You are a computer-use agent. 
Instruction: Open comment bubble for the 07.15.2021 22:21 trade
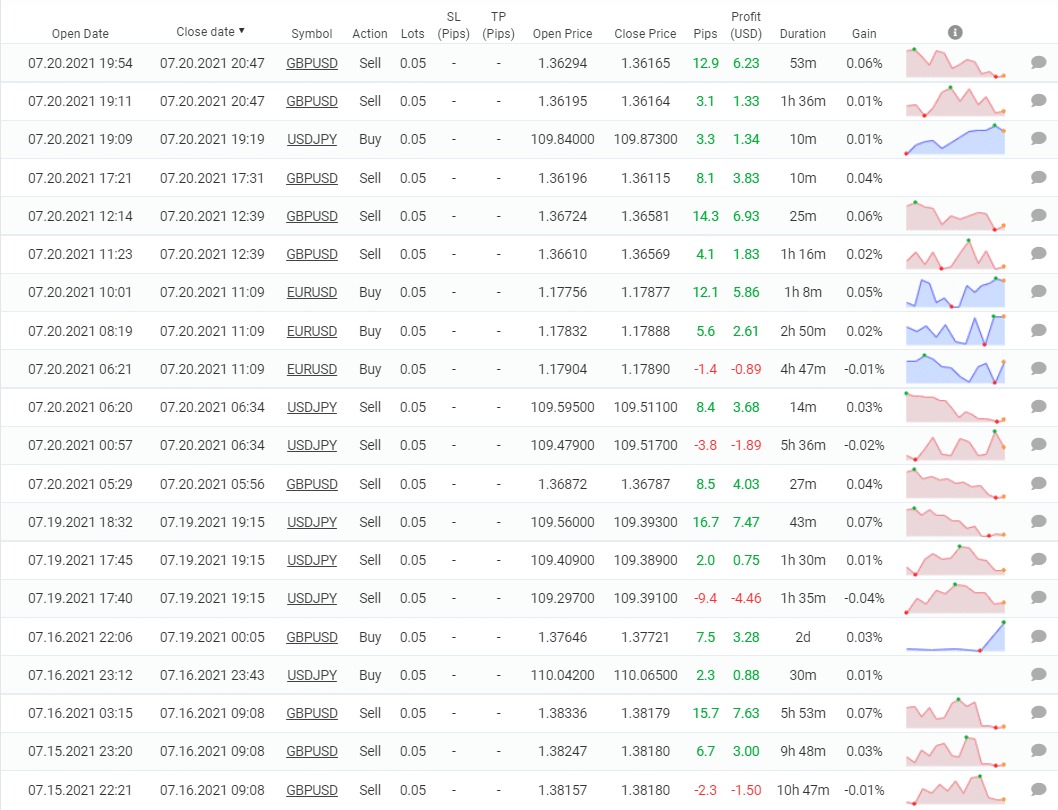[x=1038, y=790]
